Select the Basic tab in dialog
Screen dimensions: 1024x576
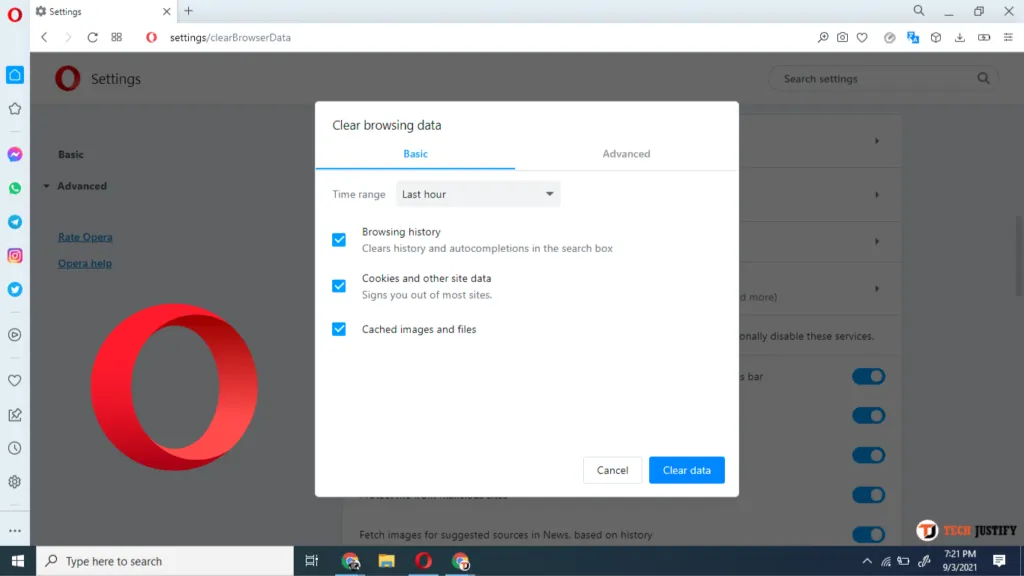point(415,154)
